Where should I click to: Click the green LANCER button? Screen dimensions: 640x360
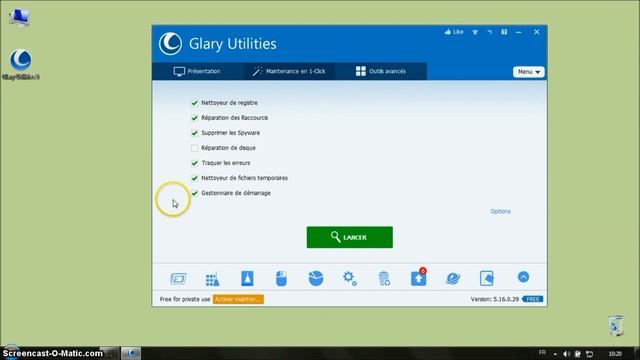pyautogui.click(x=350, y=237)
